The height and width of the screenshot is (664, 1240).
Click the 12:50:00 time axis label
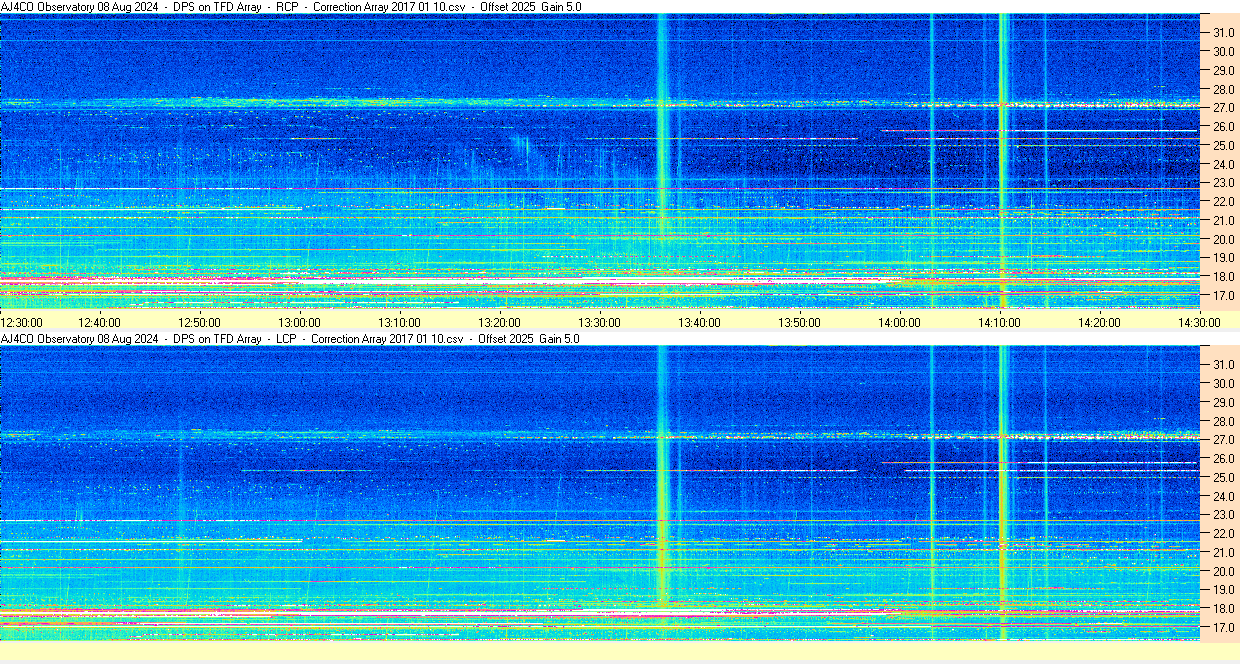pos(199,322)
